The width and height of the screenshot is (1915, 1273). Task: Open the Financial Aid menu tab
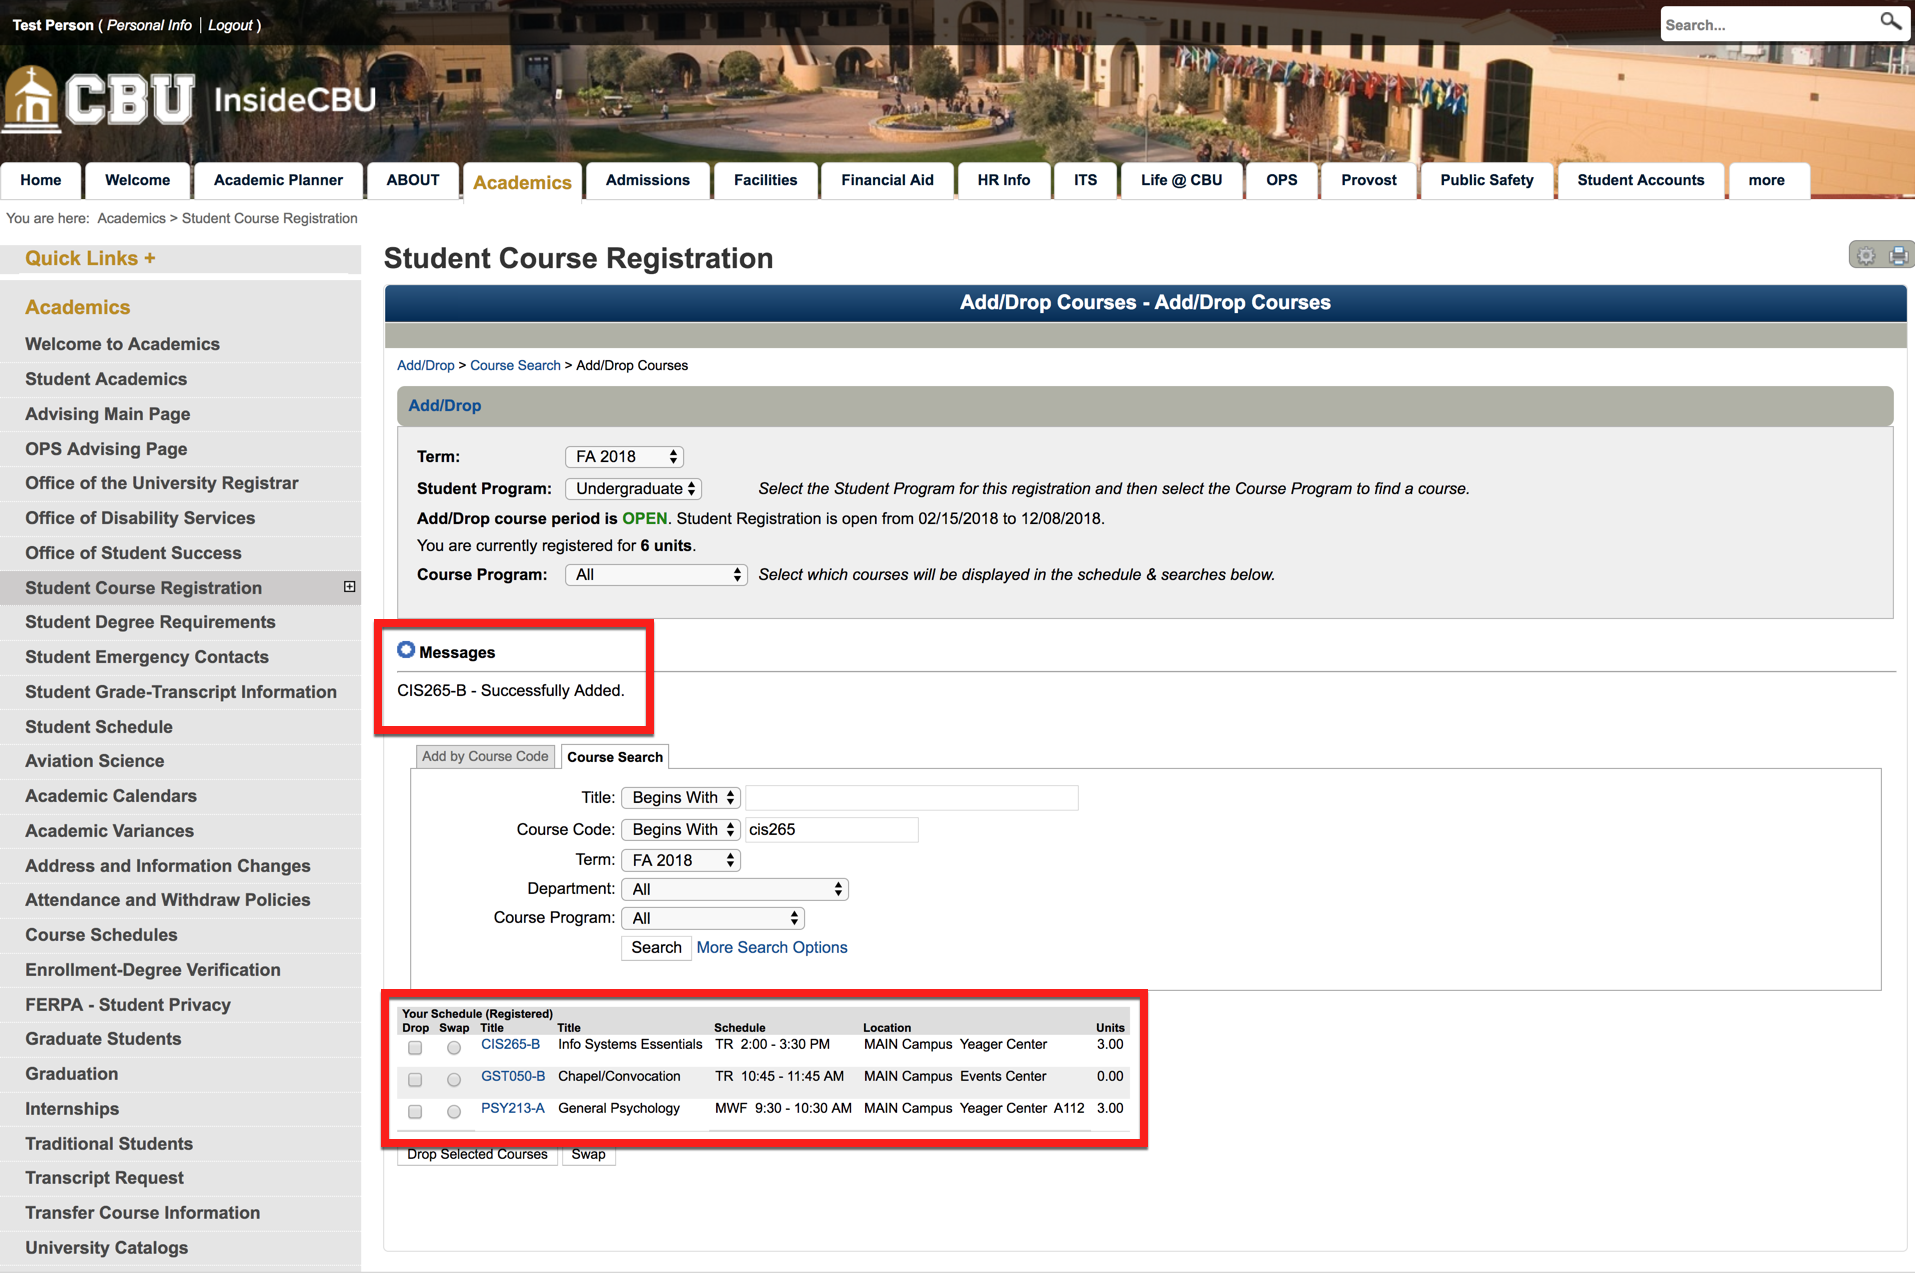pyautogui.click(x=887, y=180)
